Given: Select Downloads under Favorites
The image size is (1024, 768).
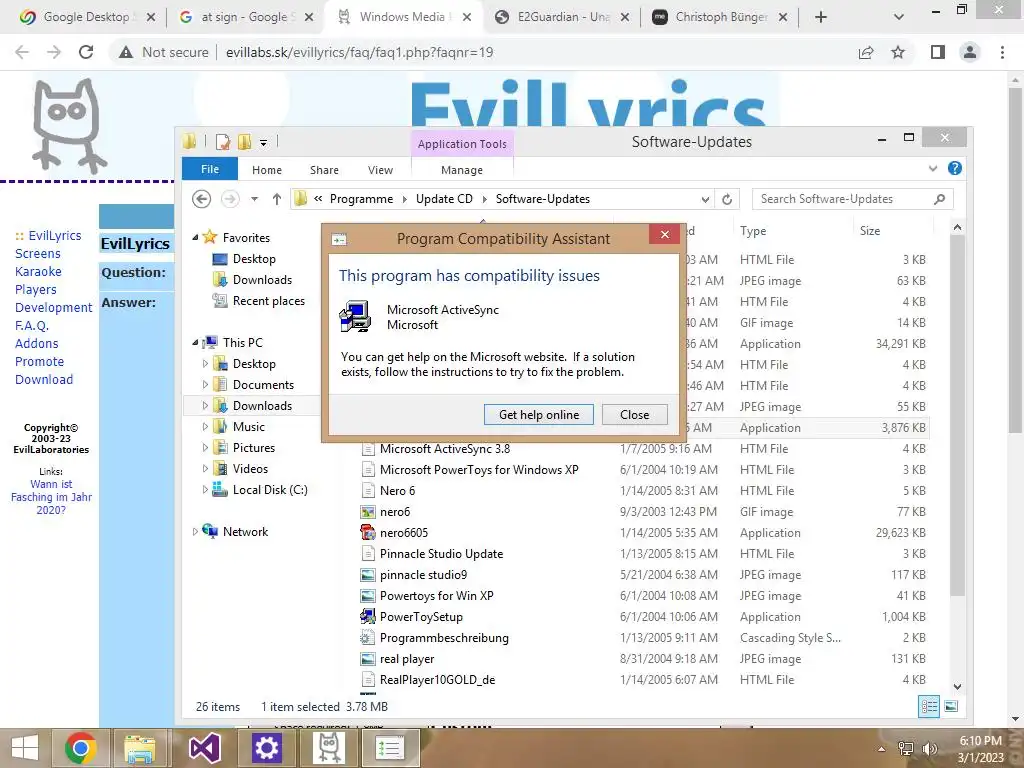Looking at the screenshot, I should click(x=262, y=280).
